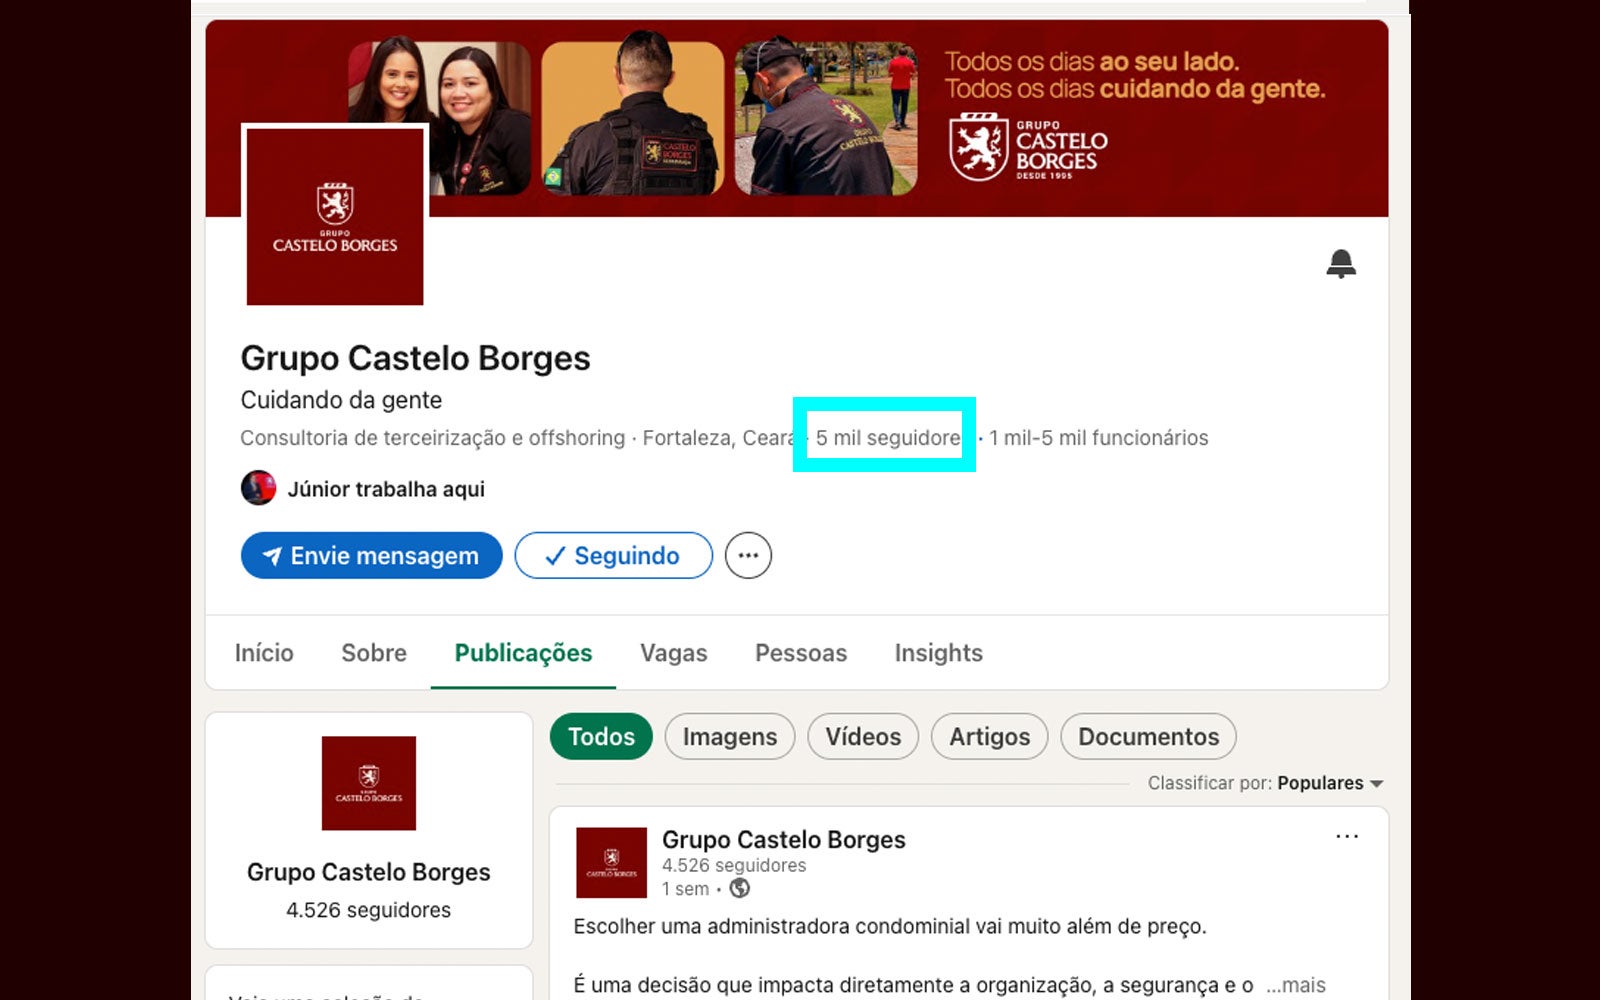Screen dimensions: 1600x1000
Task: Open the Início tab
Action: pos(264,653)
